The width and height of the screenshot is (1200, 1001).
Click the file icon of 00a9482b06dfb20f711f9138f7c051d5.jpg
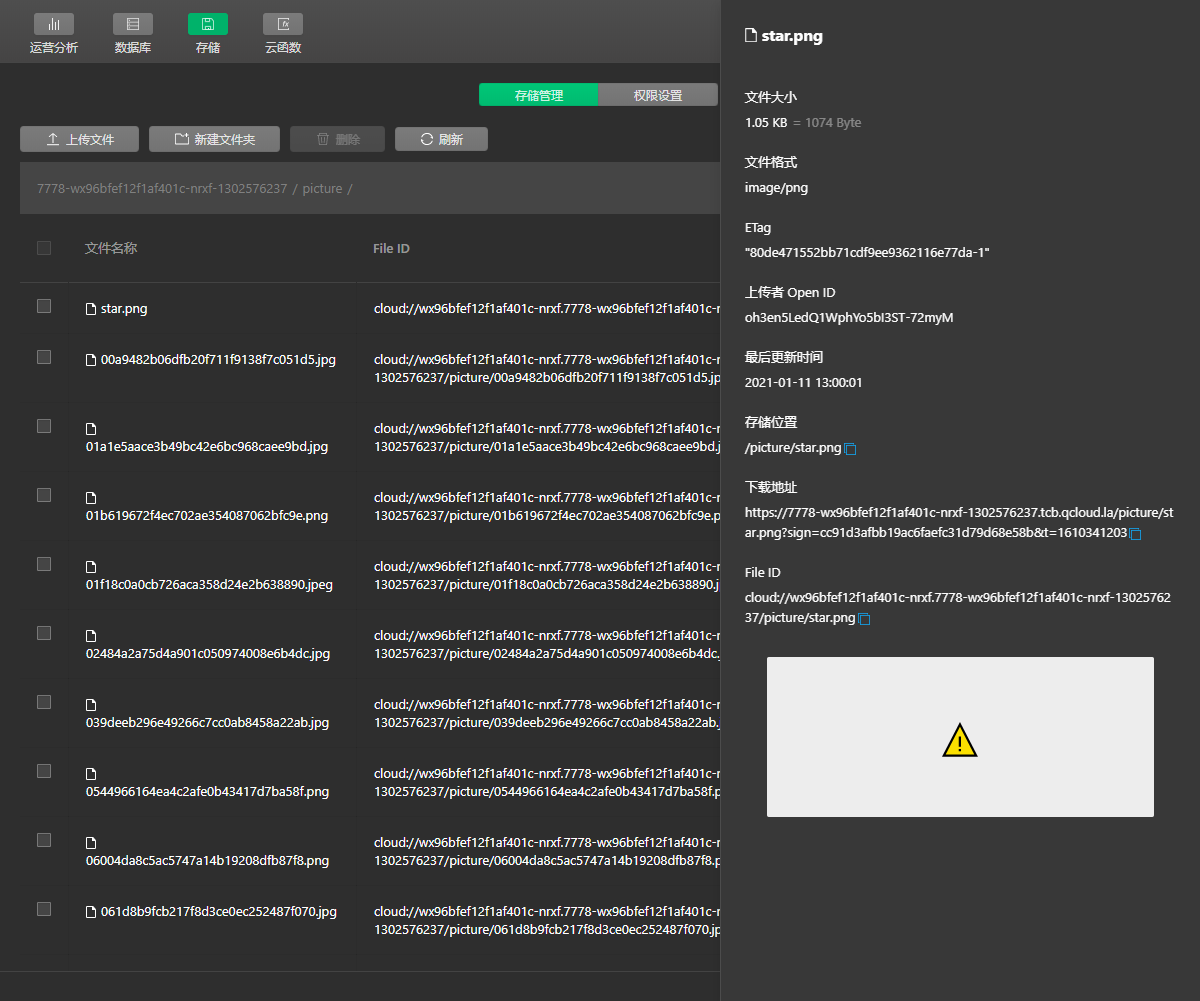(x=91, y=360)
